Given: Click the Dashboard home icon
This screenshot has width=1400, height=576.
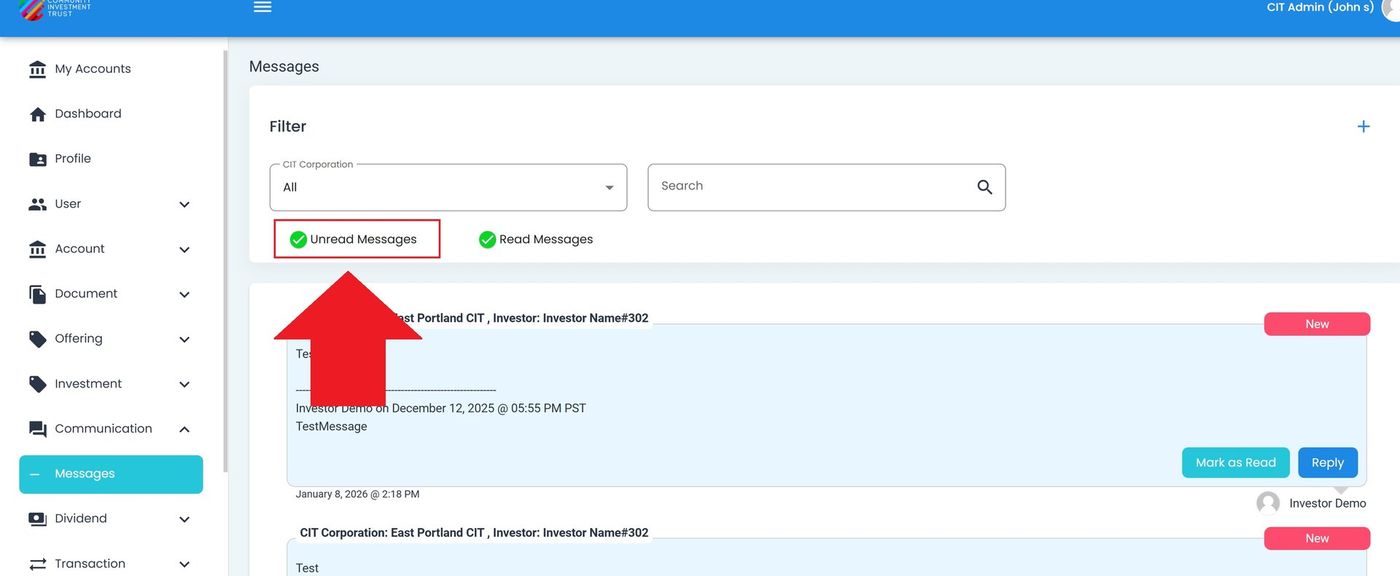Looking at the screenshot, I should pyautogui.click(x=38, y=114).
